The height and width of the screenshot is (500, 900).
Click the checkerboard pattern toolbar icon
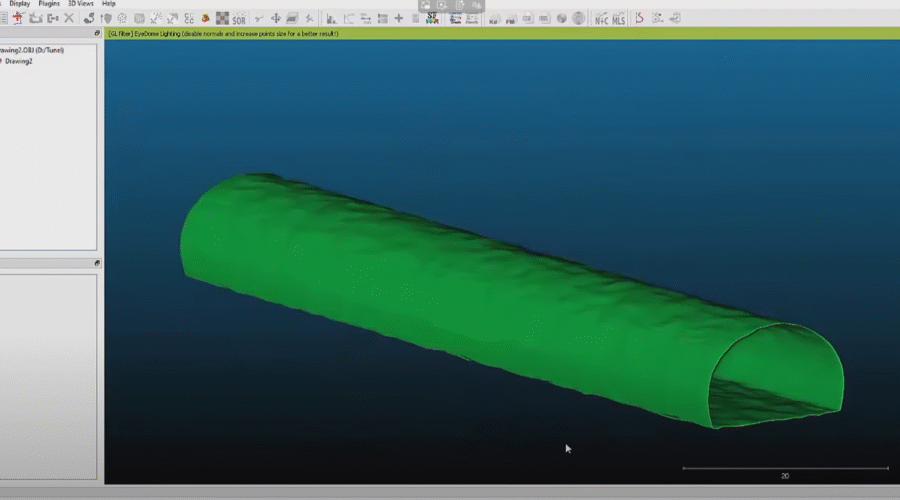222,18
